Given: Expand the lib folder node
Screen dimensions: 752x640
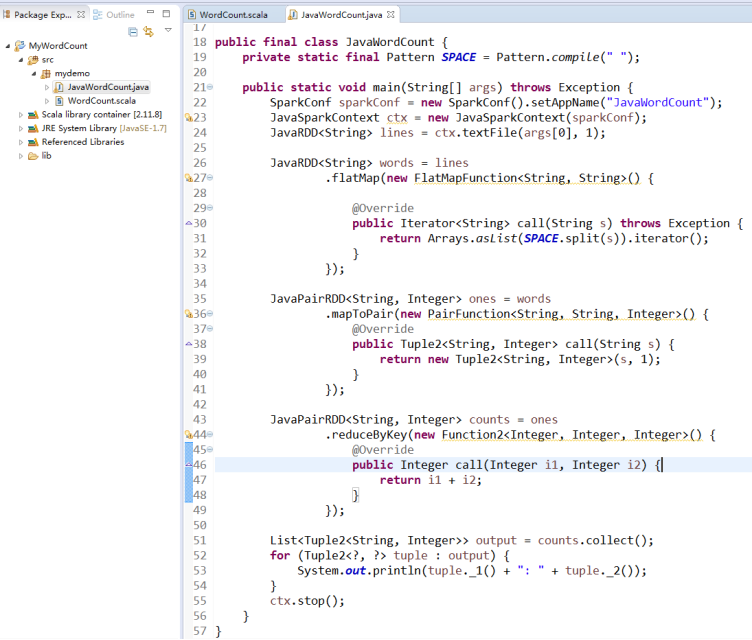Looking at the screenshot, I should tap(21, 156).
